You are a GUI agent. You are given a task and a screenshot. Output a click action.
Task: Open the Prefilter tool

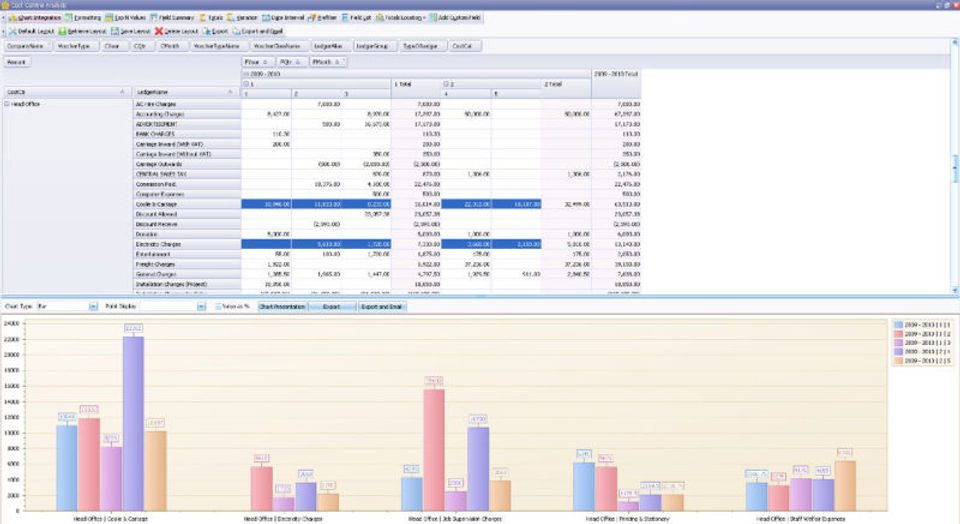(323, 18)
